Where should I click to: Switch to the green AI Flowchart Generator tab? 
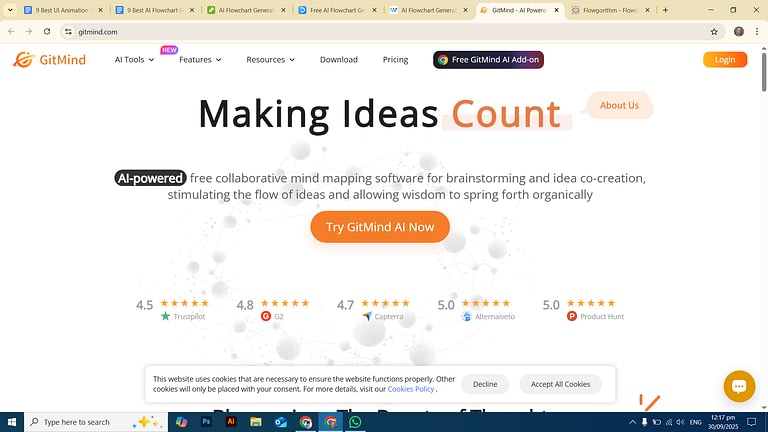coord(246,10)
